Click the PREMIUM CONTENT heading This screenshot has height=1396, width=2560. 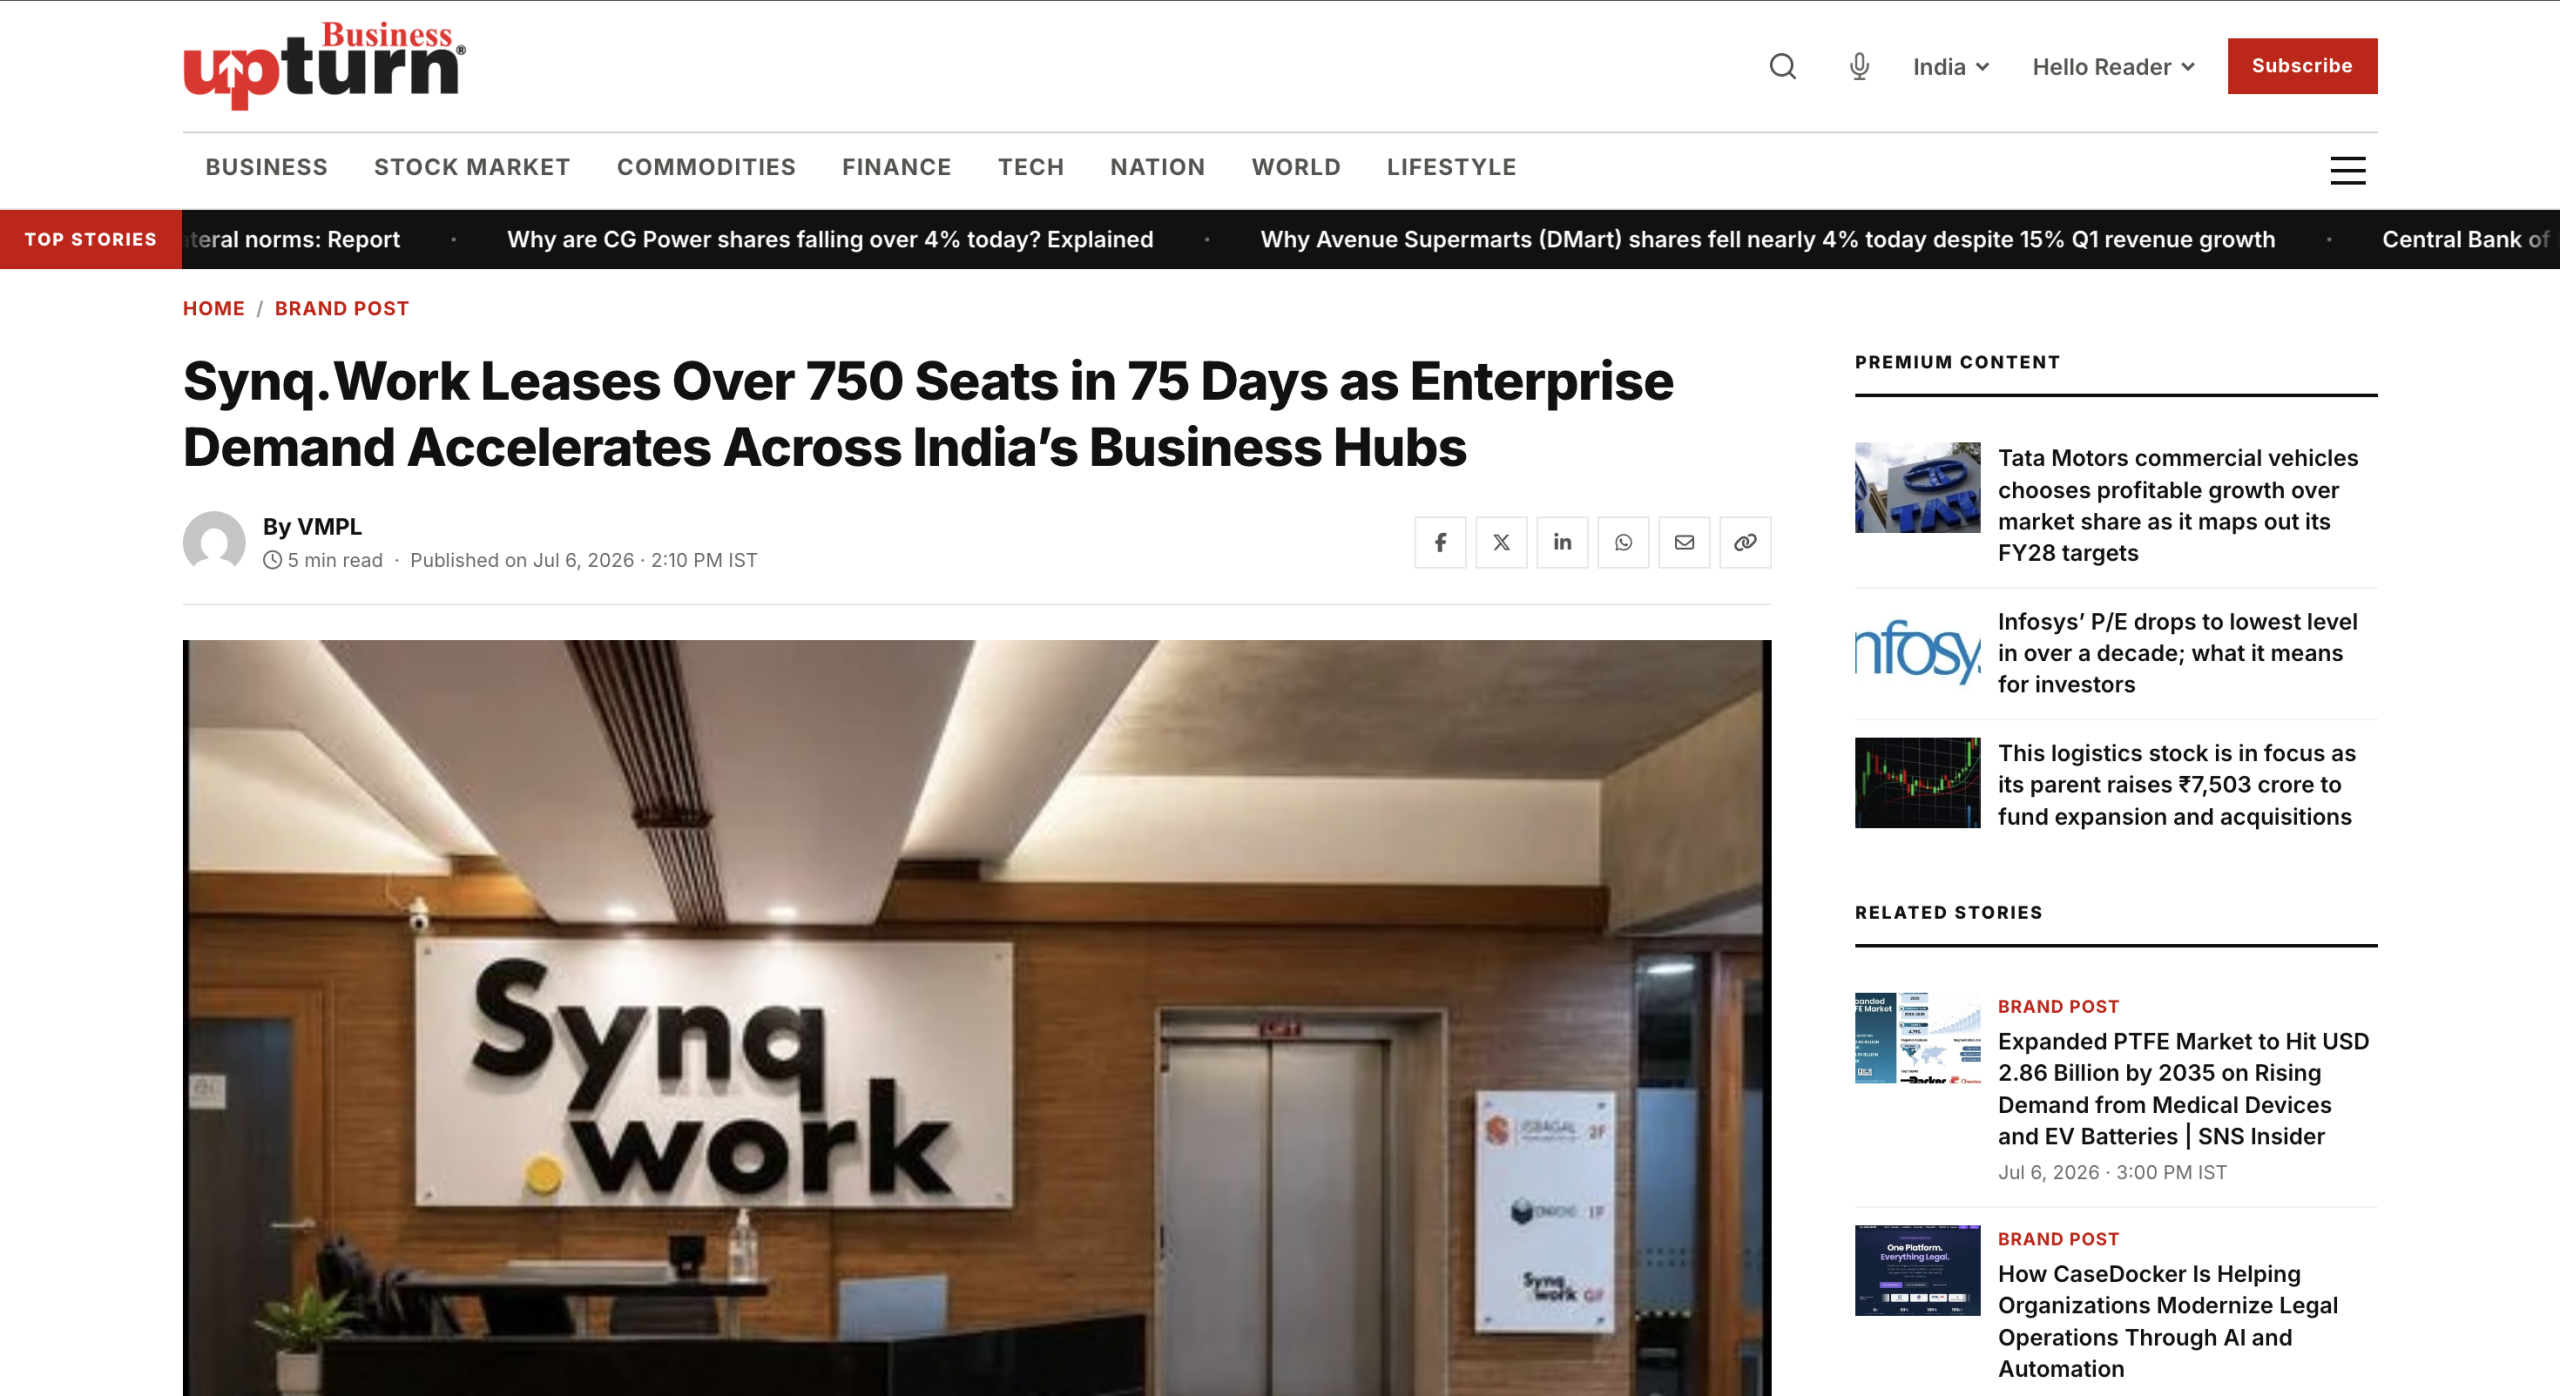coord(1957,362)
